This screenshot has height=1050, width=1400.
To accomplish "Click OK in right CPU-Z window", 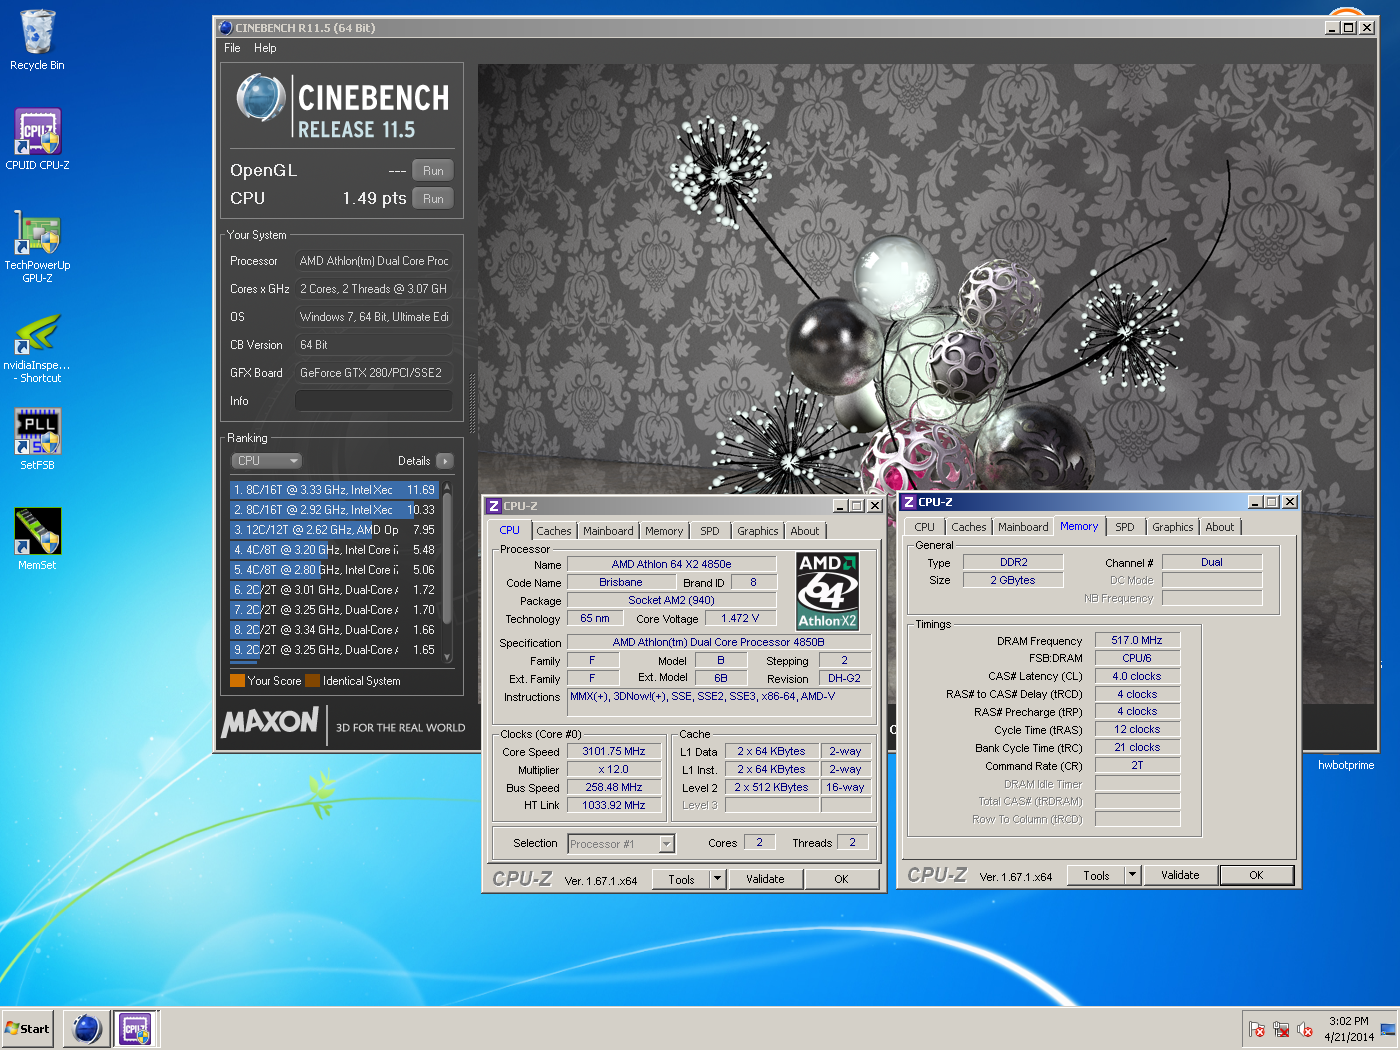I will (1256, 876).
